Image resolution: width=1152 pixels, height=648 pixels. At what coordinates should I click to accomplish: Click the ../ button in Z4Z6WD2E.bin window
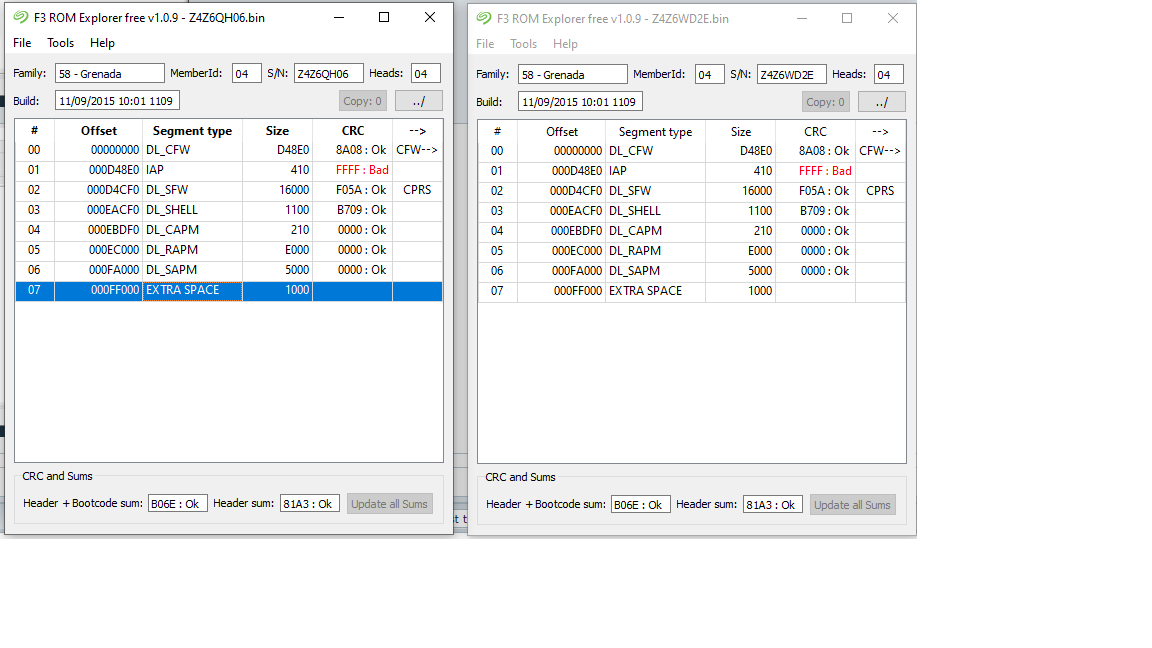[882, 102]
